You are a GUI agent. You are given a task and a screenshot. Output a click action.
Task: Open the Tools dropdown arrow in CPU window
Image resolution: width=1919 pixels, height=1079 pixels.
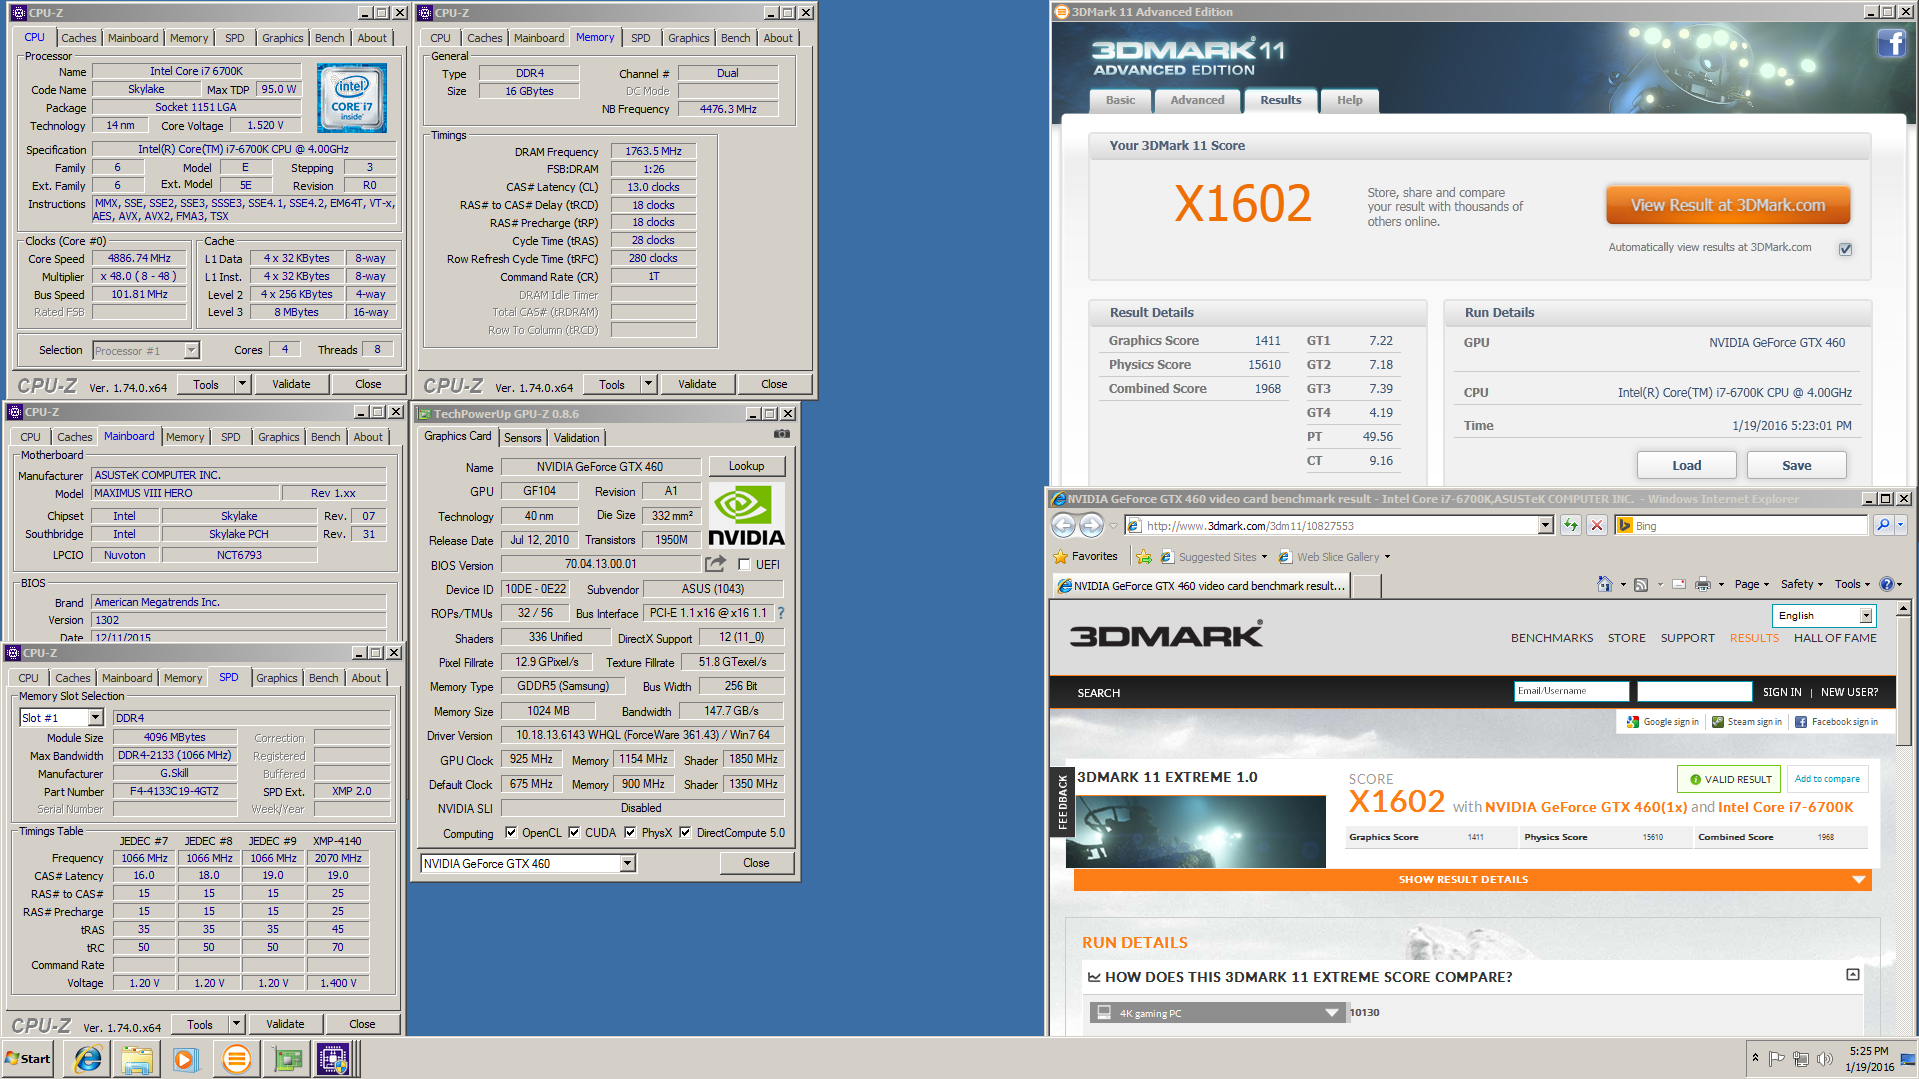tap(242, 384)
